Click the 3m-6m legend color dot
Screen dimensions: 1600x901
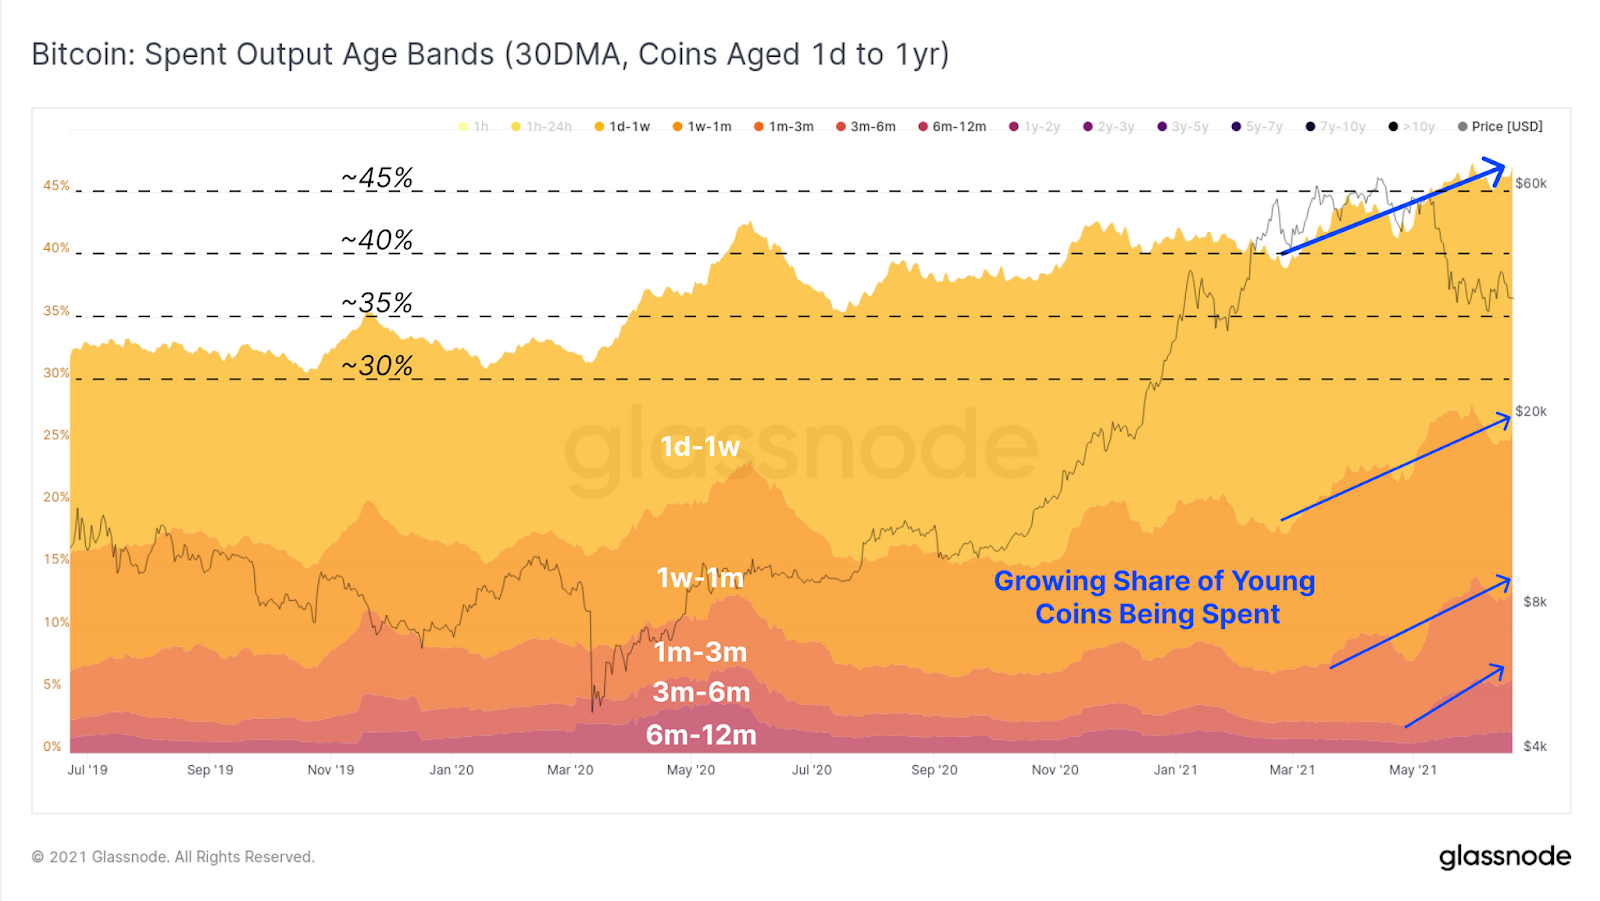pos(841,127)
